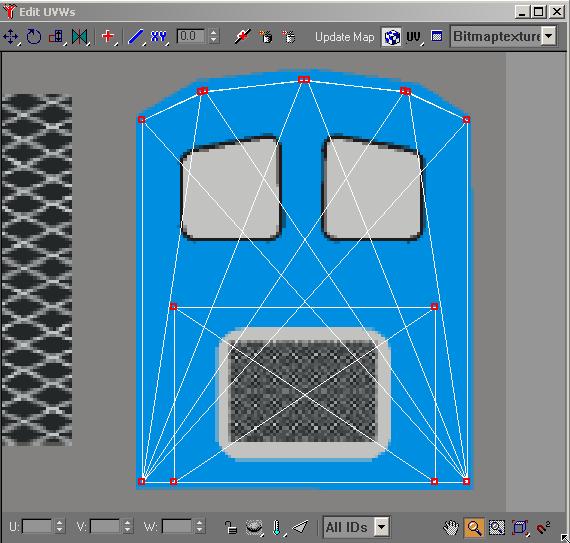Toggle the snap magnet icon
Image resolution: width=570 pixels, height=543 pixels.
pyautogui.click(x=543, y=527)
